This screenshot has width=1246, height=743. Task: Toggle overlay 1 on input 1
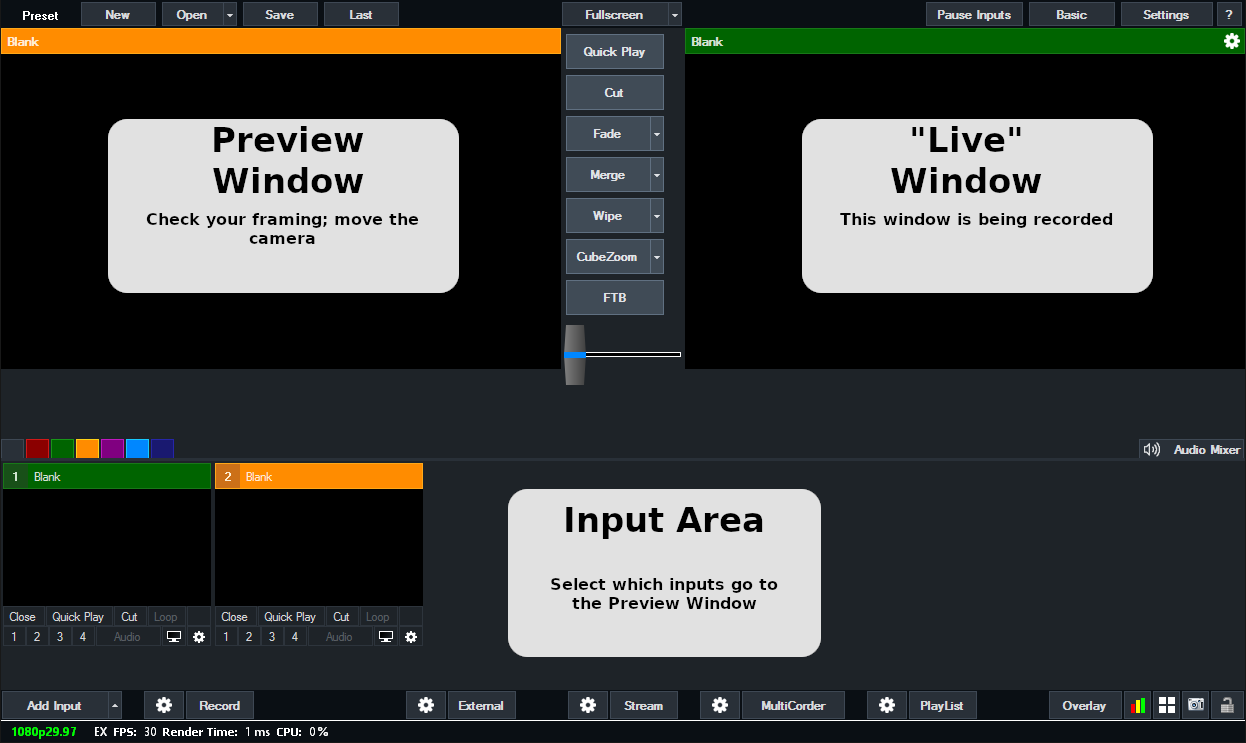[x=14, y=637]
